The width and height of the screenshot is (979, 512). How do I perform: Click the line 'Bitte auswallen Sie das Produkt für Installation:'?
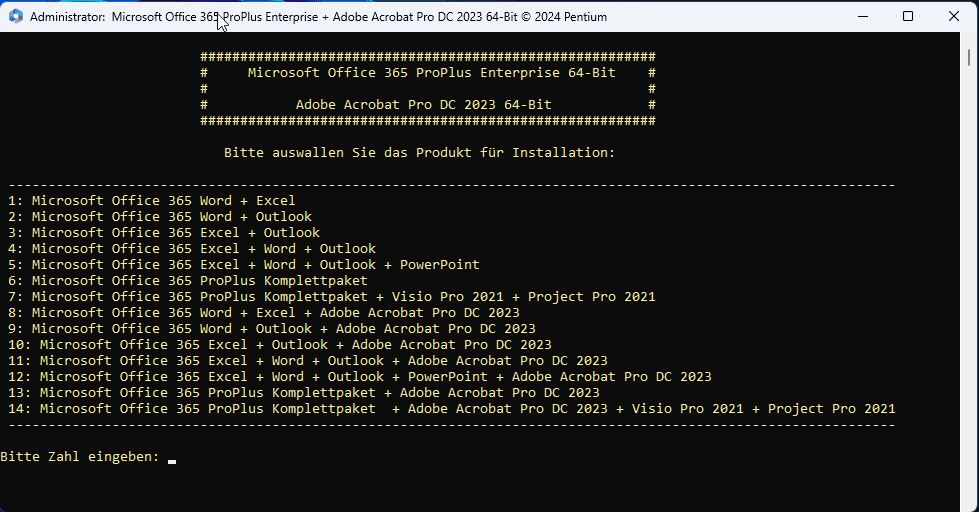tap(420, 152)
